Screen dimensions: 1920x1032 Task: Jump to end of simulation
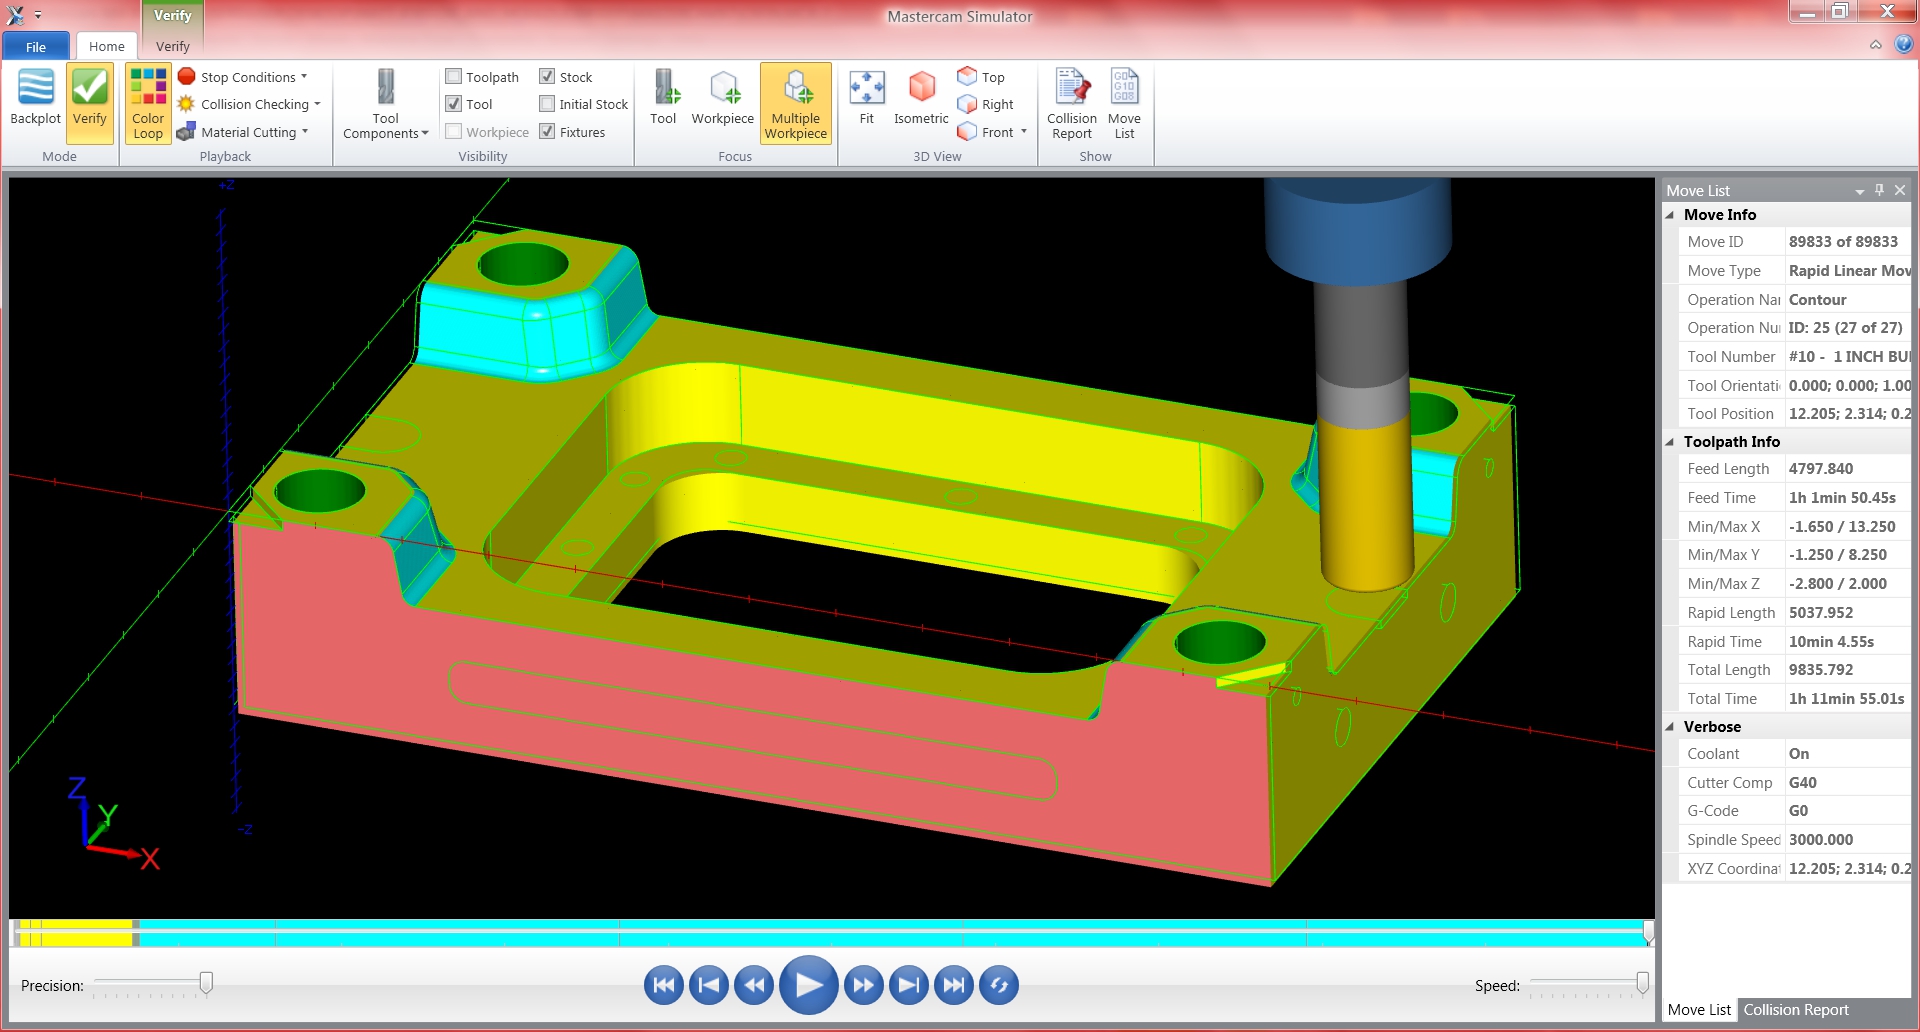coord(954,985)
